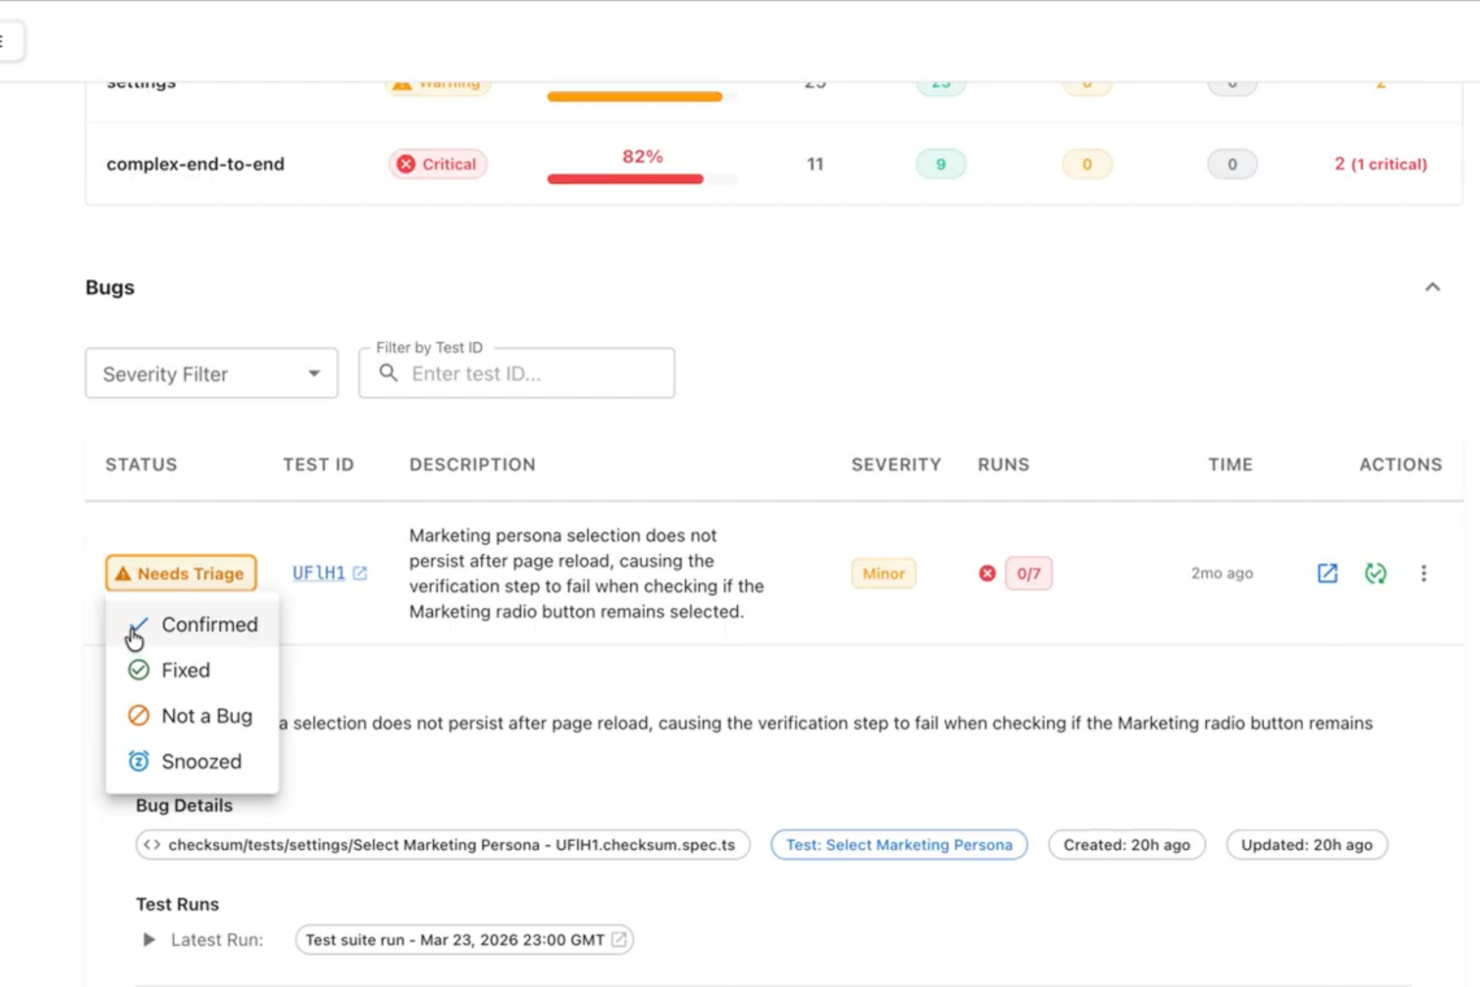1480x987 pixels.
Task: Click the green re-run test icon
Action: [1375, 573]
